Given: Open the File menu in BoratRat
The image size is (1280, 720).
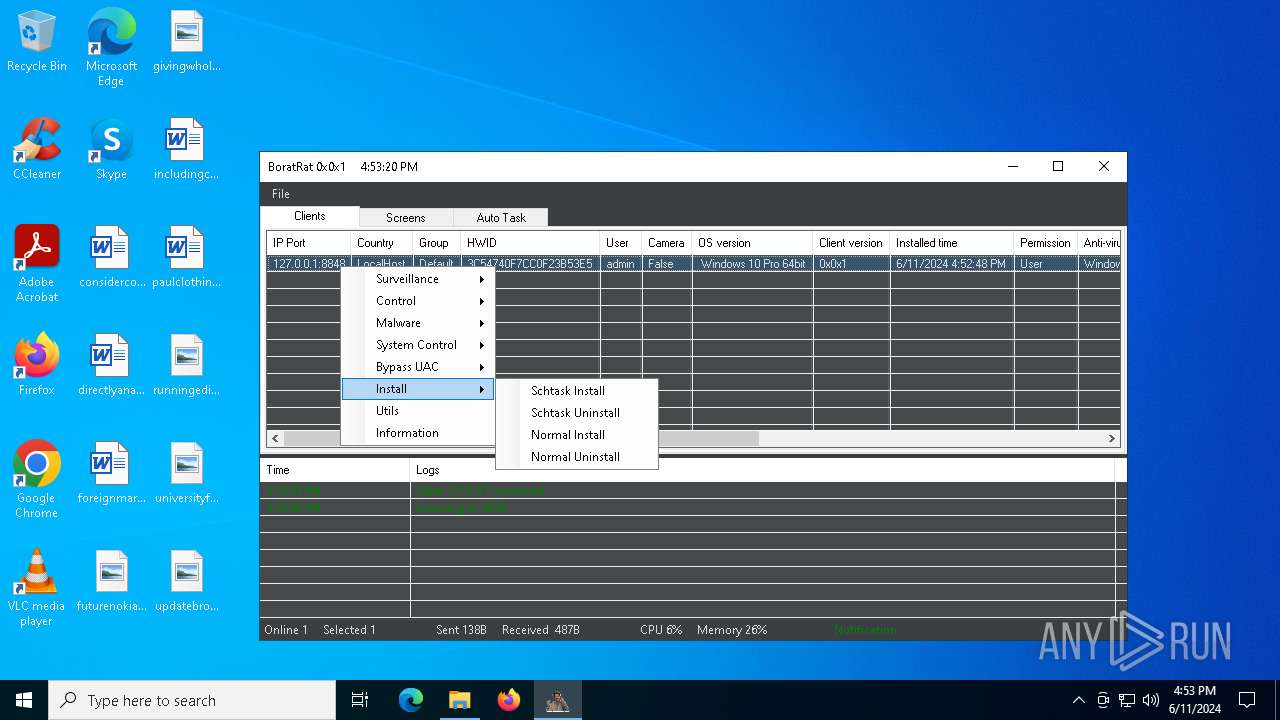Looking at the screenshot, I should click(281, 194).
